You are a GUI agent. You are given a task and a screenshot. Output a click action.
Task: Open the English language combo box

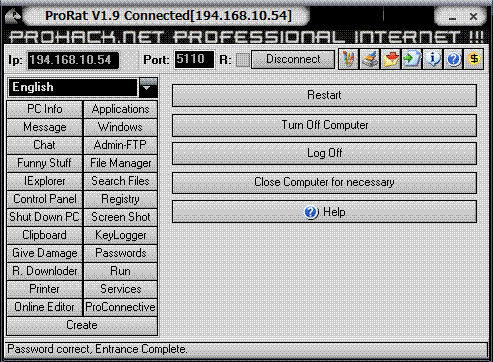82,87
